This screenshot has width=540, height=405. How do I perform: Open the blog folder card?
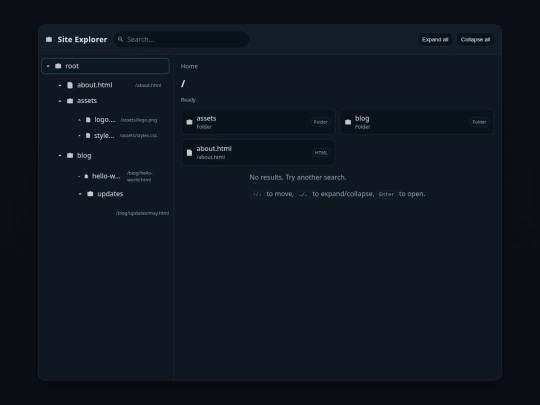[x=416, y=122]
